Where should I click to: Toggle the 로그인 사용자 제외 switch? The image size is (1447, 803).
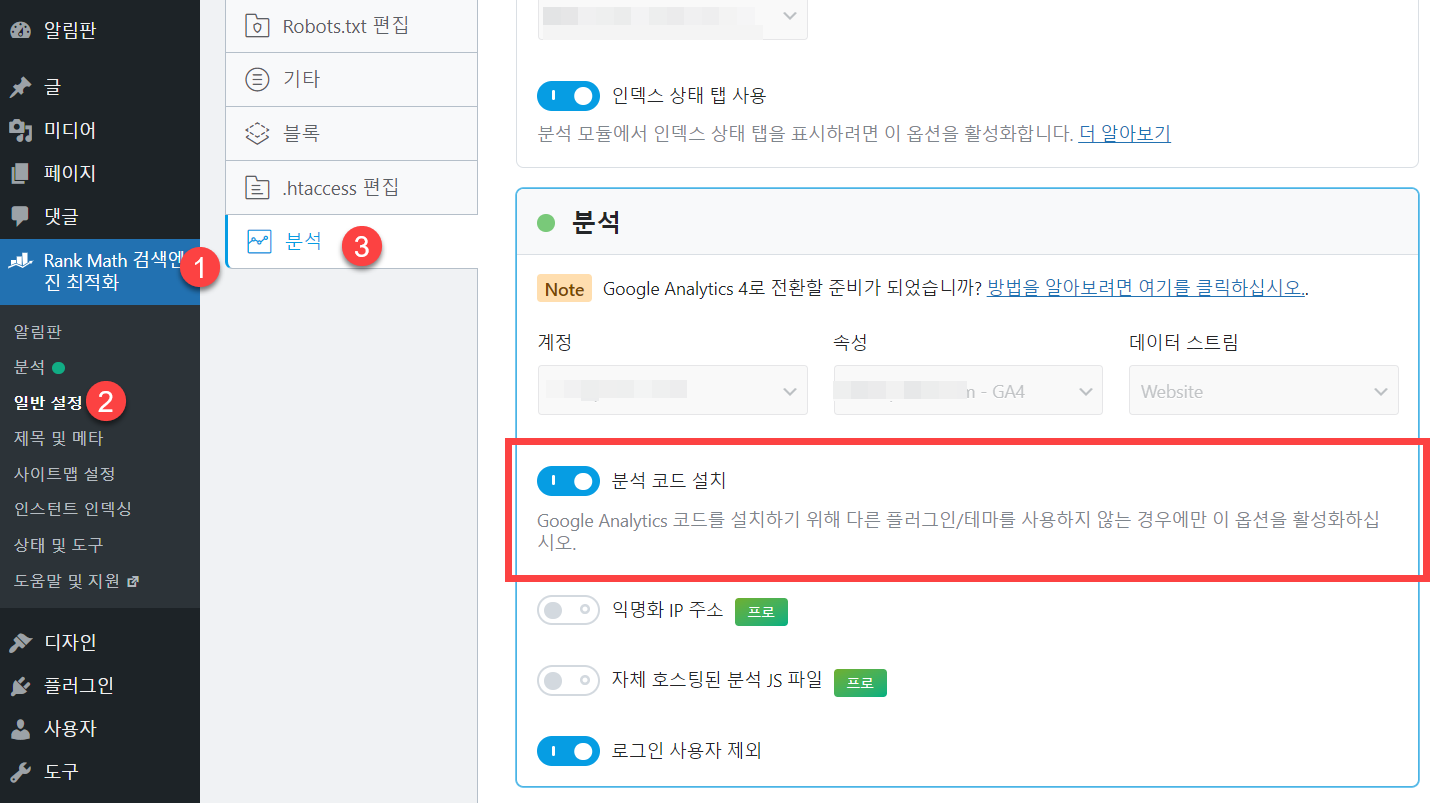click(x=568, y=750)
